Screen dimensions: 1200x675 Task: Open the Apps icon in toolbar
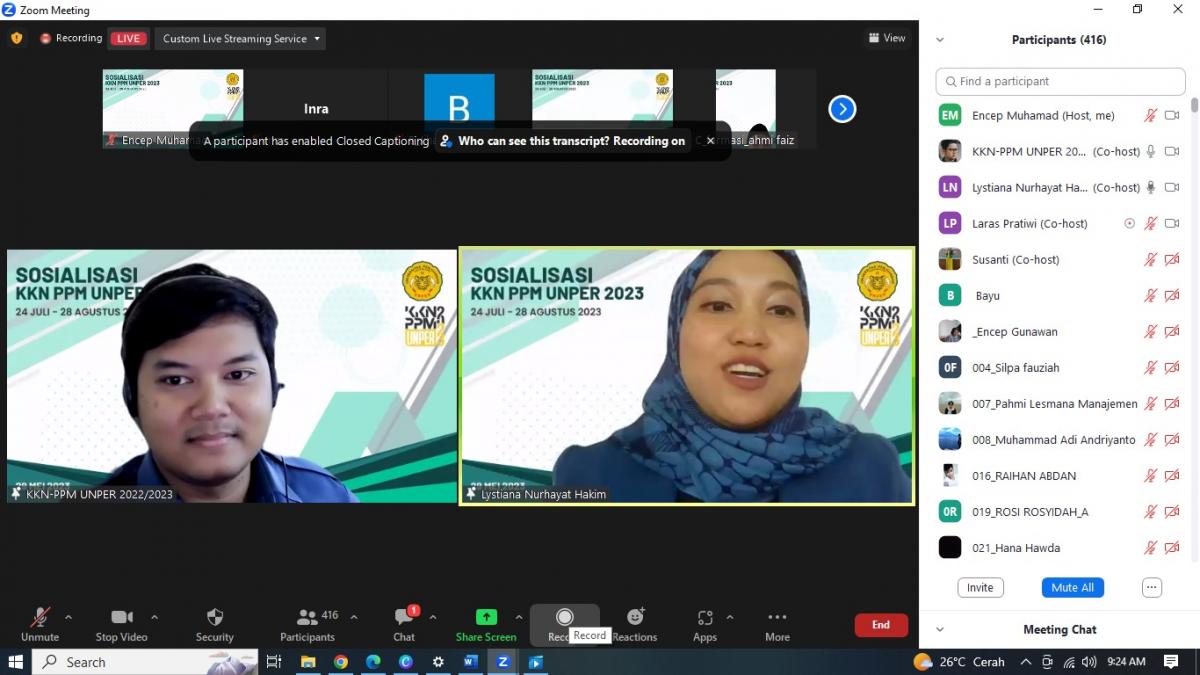coord(705,618)
